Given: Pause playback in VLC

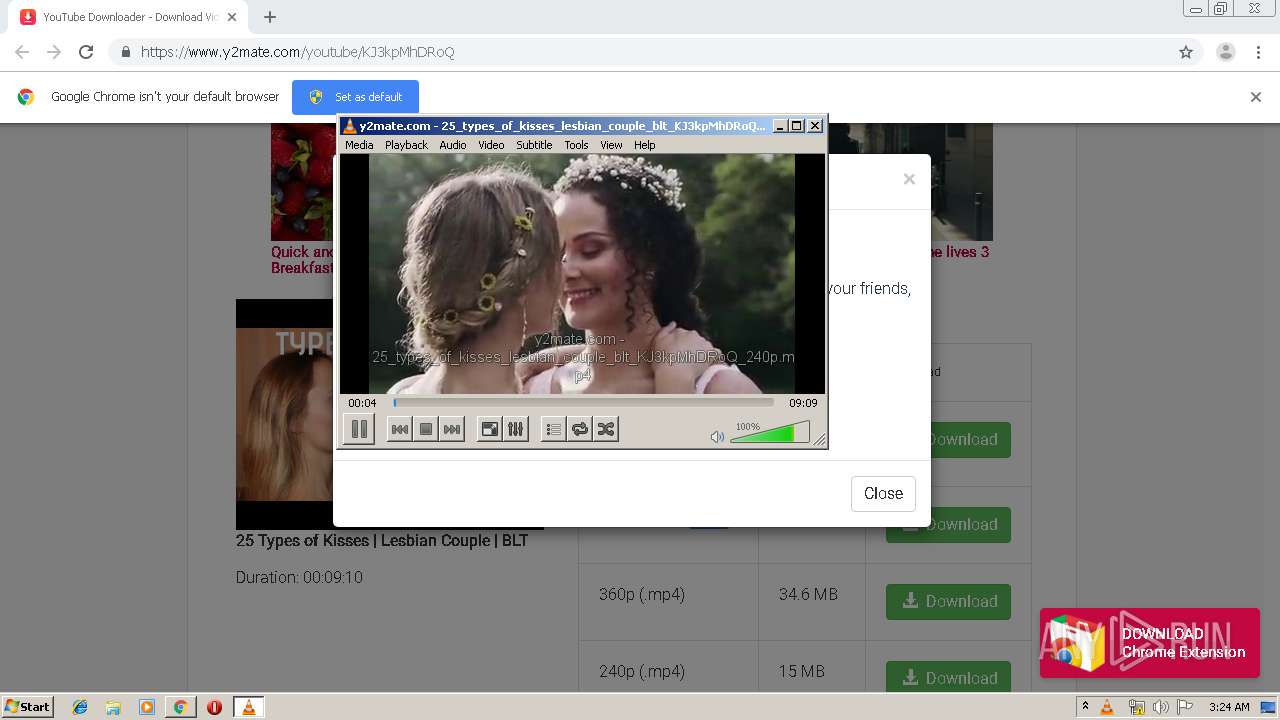Looking at the screenshot, I should (x=359, y=429).
